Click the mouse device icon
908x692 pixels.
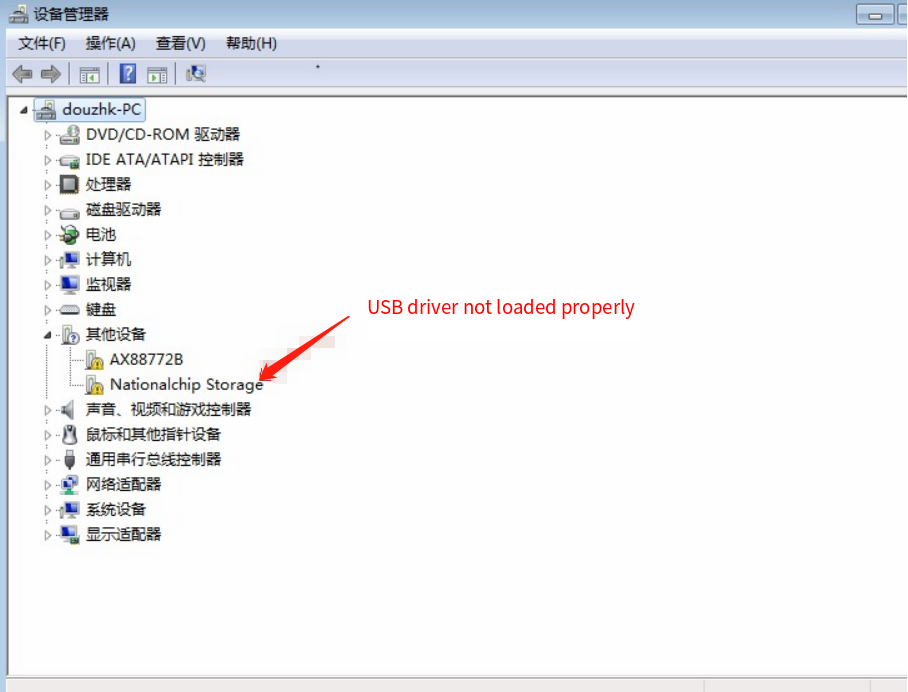point(69,434)
